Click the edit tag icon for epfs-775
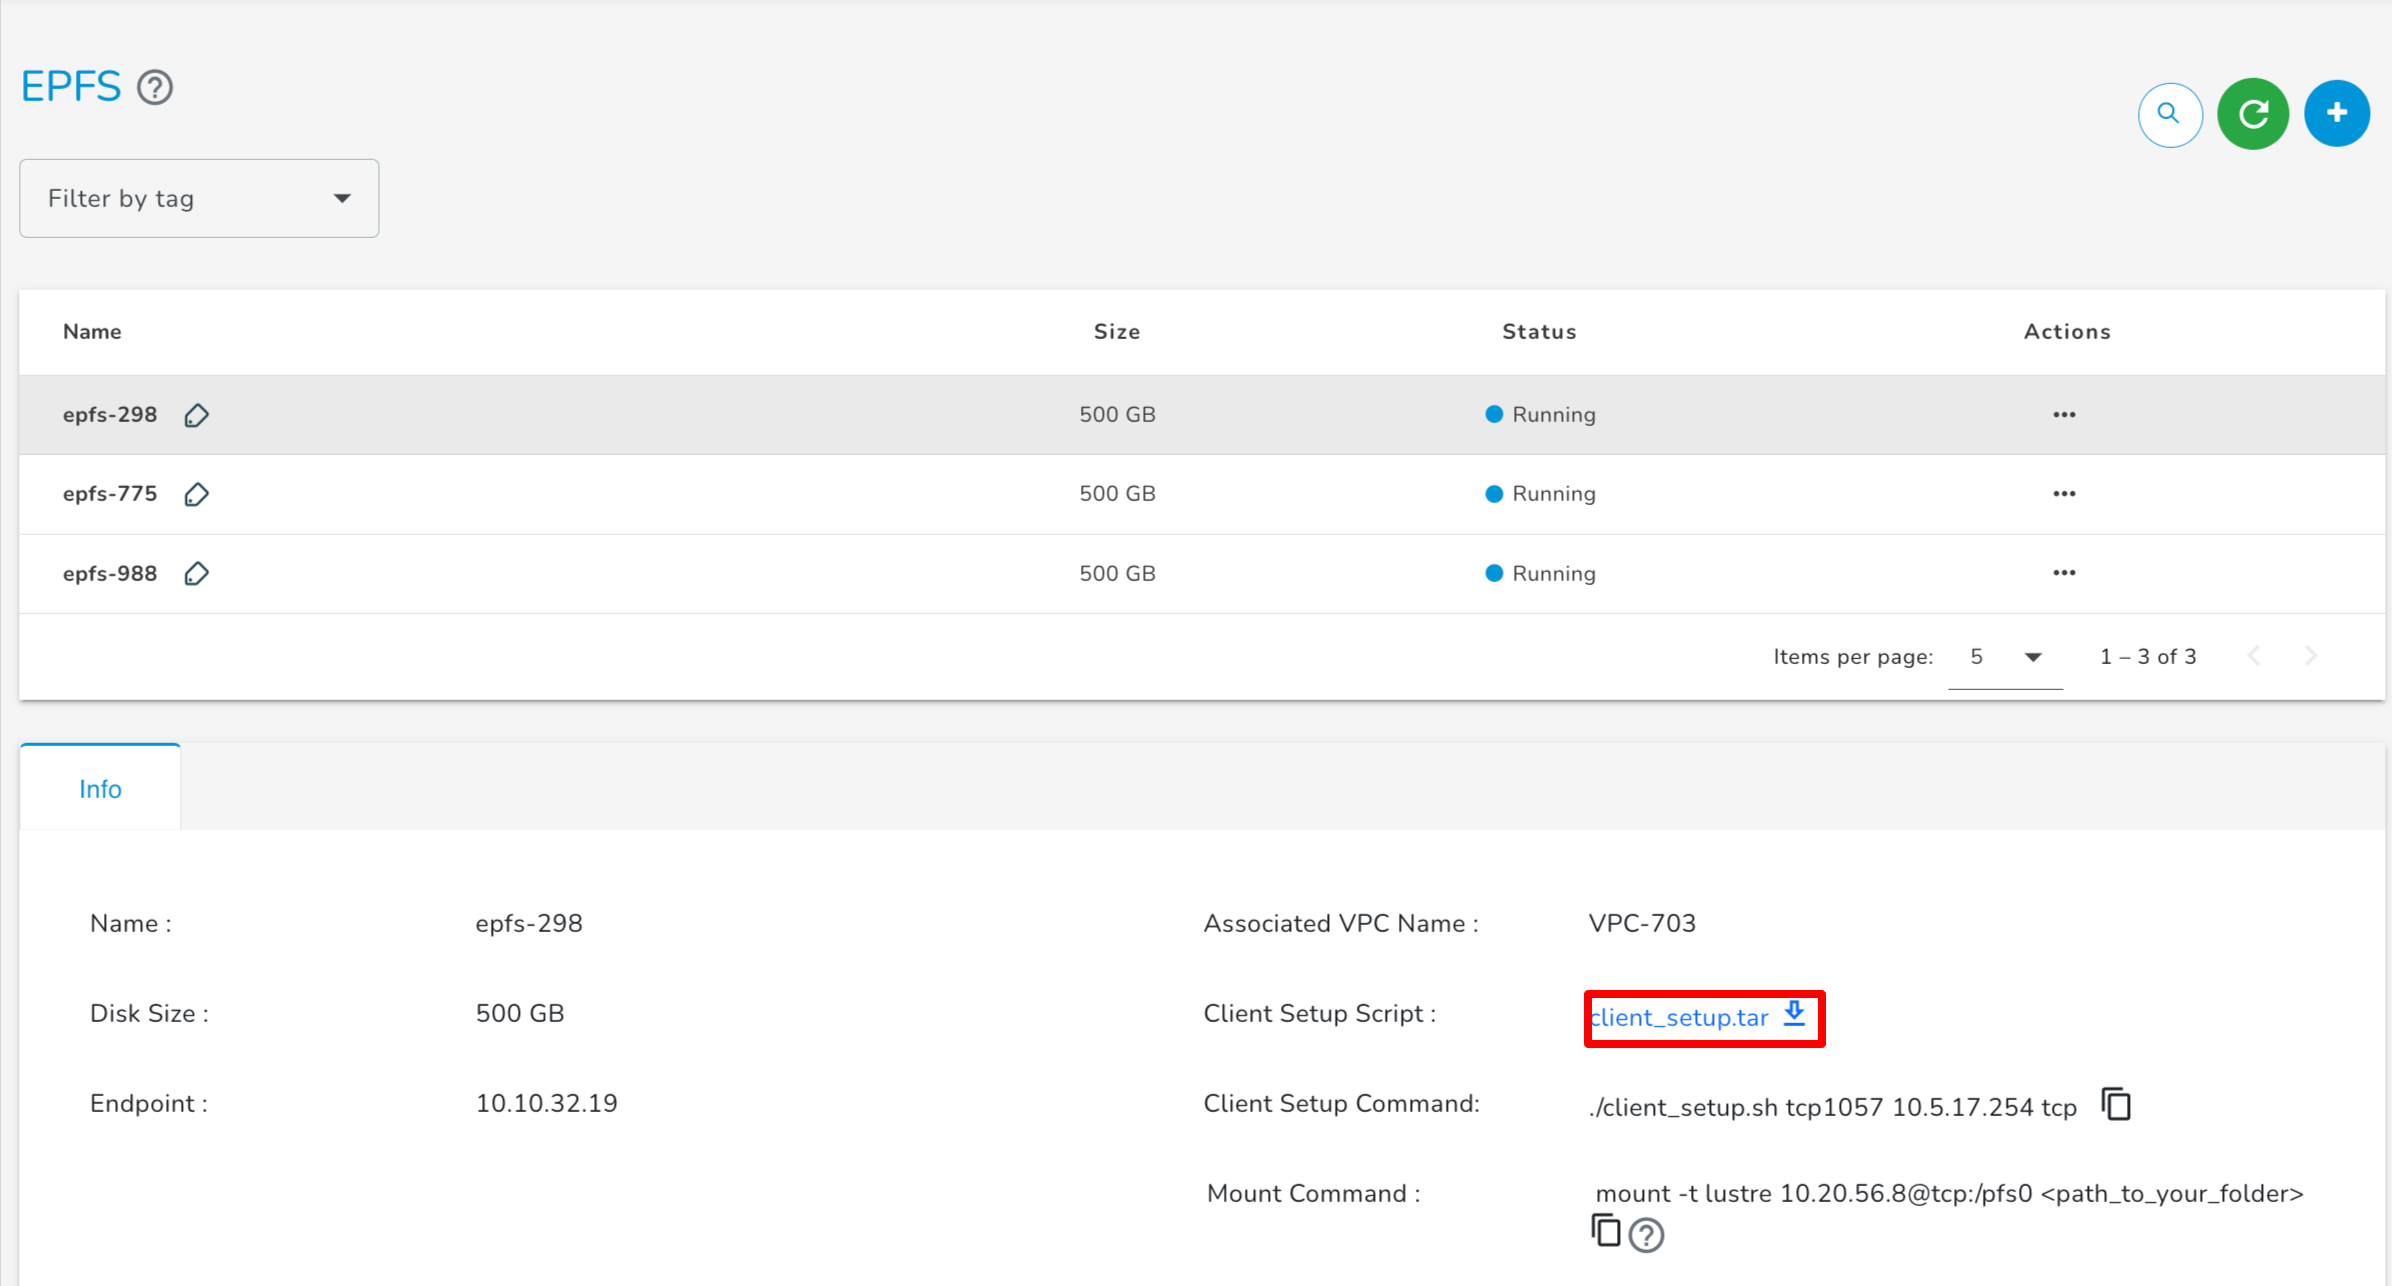The height and width of the screenshot is (1286, 2392). point(196,494)
